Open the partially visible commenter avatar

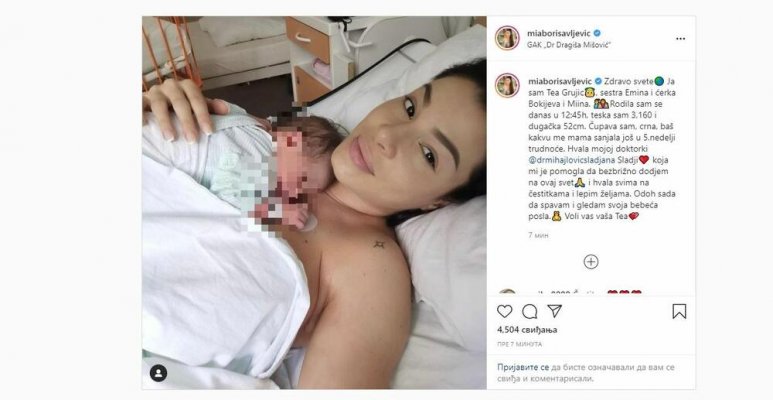[507, 292]
